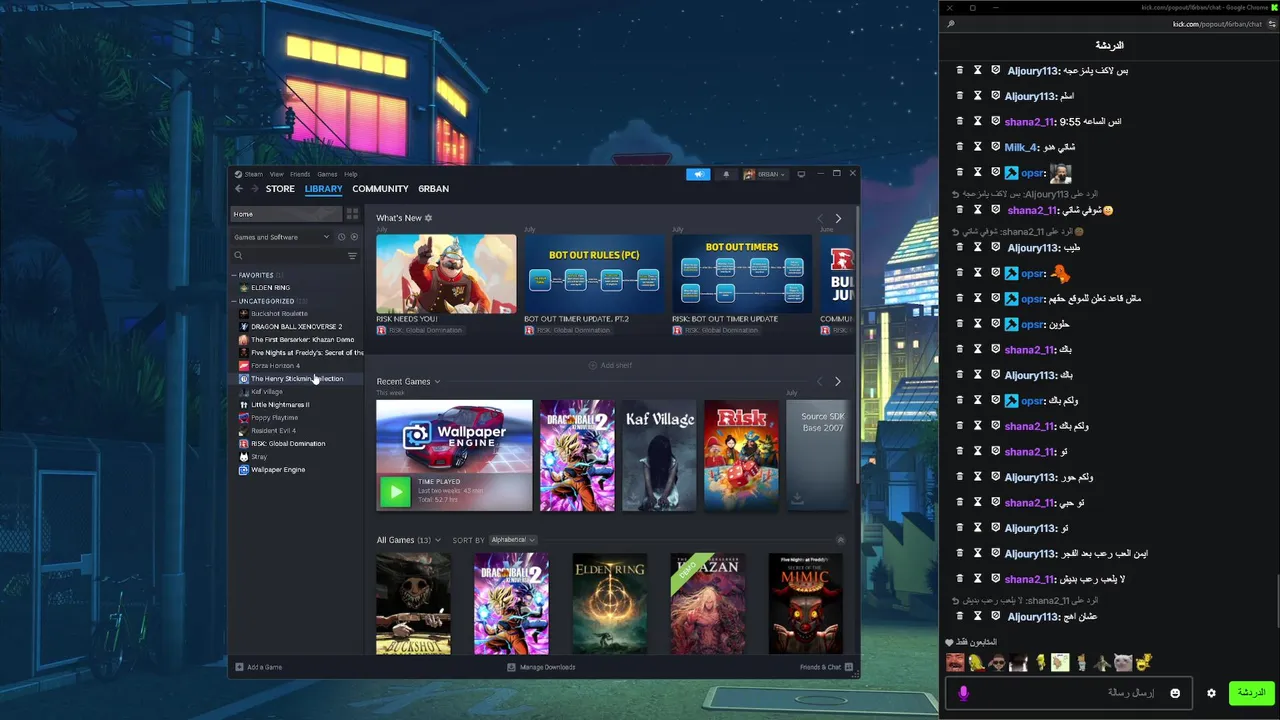The height and width of the screenshot is (720, 1280).
Task: Open the View menu
Action: [x=276, y=174]
